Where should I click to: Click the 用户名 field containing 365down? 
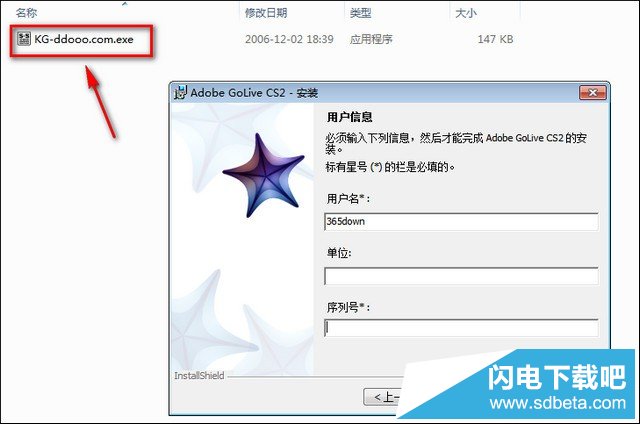[x=461, y=222]
